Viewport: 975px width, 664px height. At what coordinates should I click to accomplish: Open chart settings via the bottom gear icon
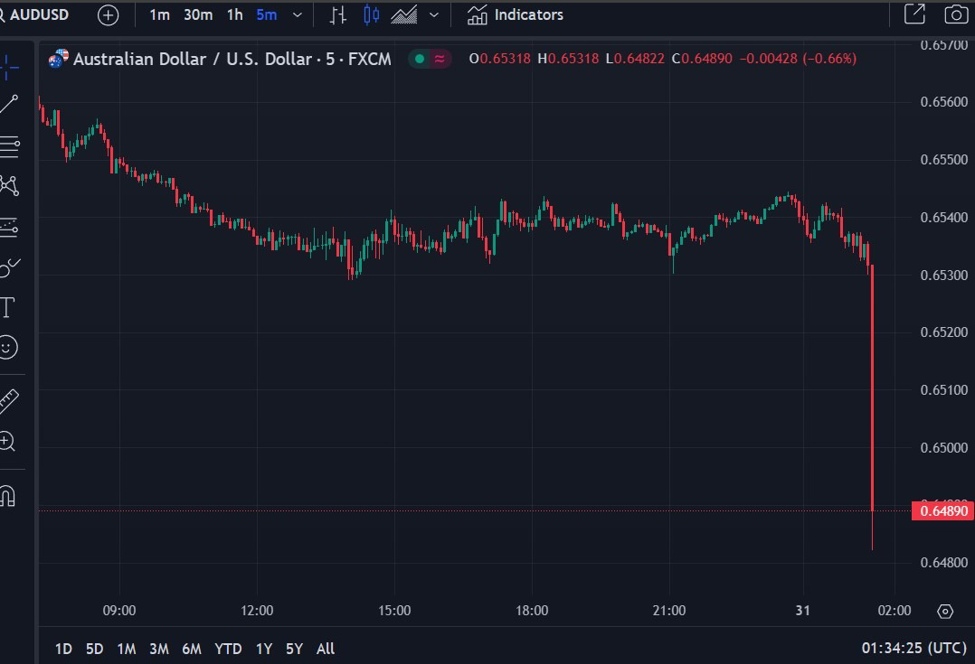pos(945,610)
